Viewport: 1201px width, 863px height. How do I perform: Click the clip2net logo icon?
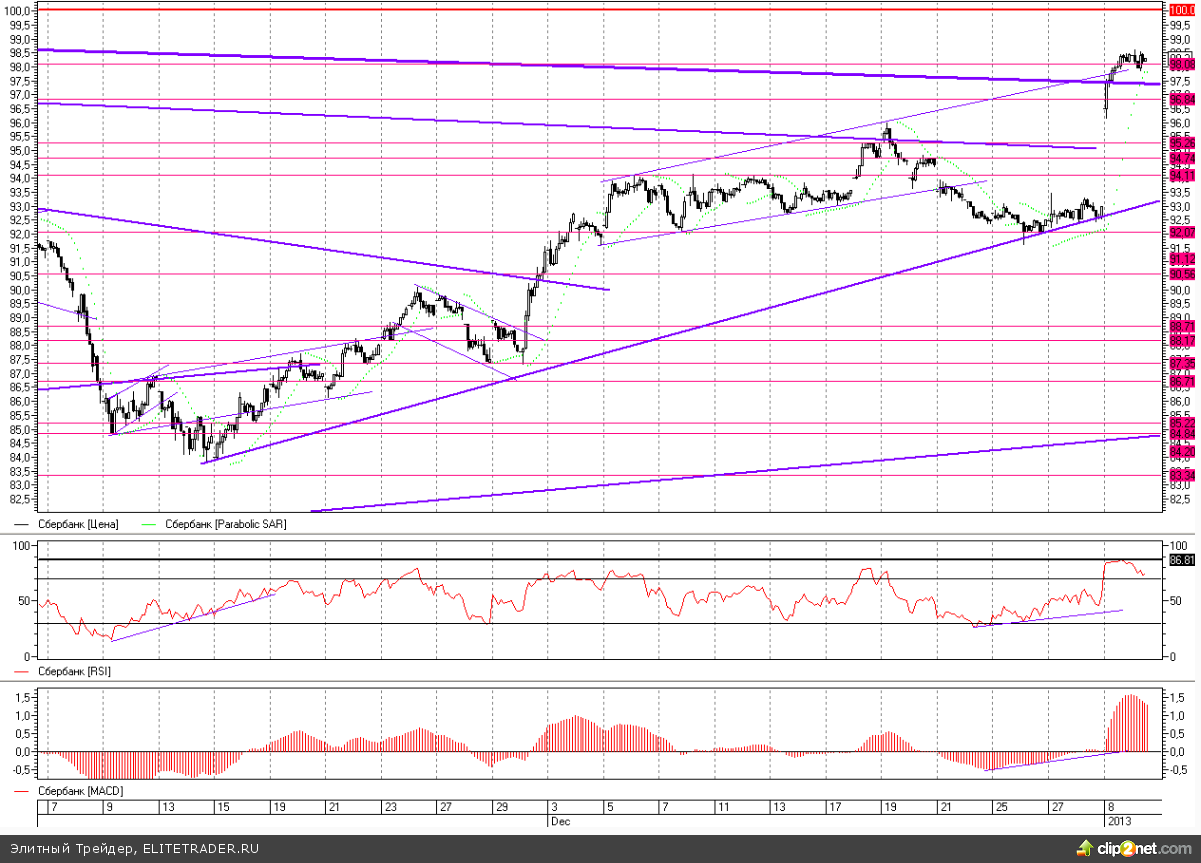point(1085,848)
